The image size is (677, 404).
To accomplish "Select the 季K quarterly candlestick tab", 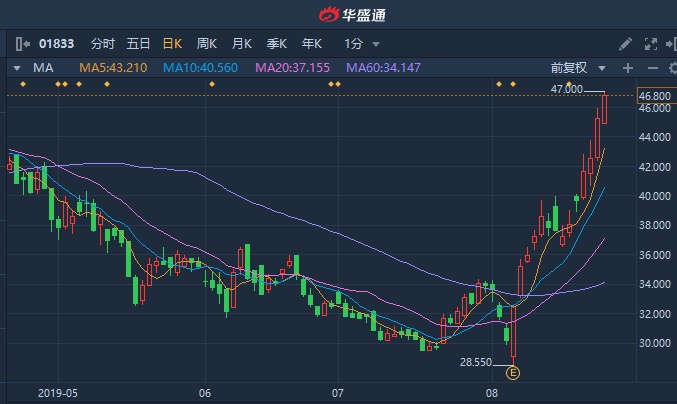I will point(277,44).
